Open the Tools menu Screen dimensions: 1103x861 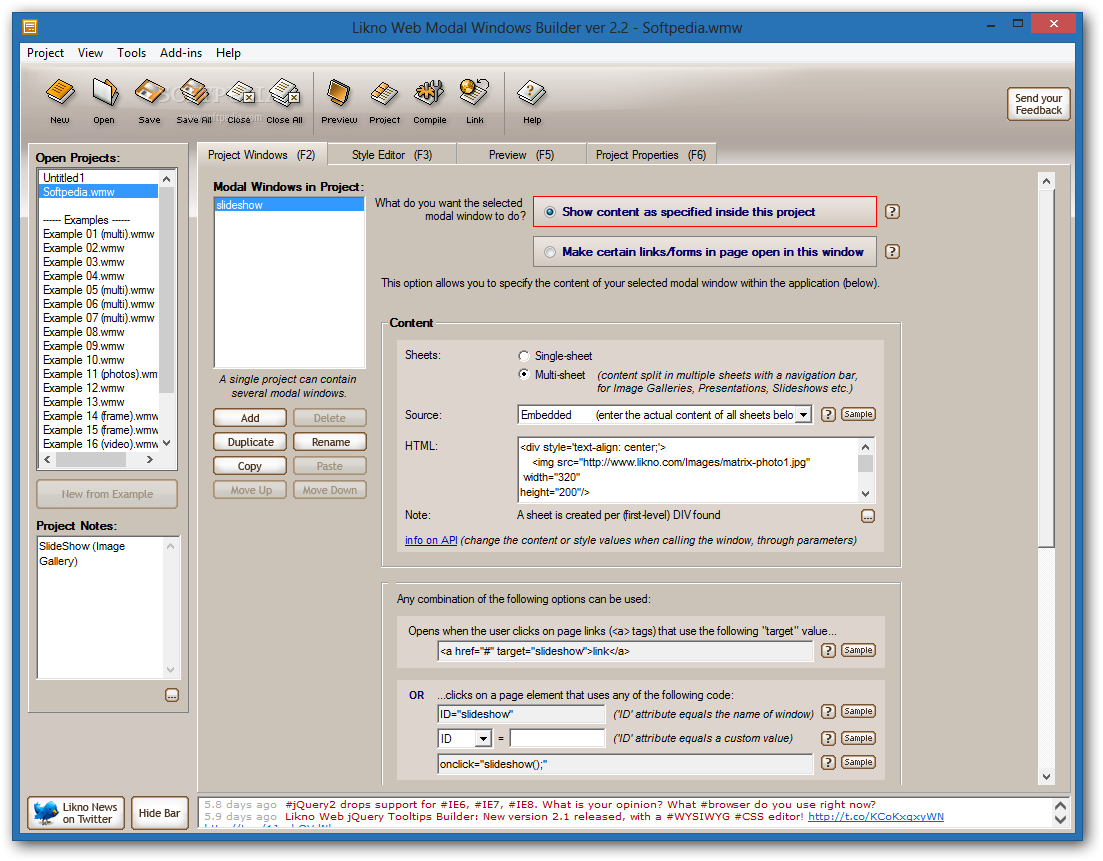pyautogui.click(x=132, y=53)
